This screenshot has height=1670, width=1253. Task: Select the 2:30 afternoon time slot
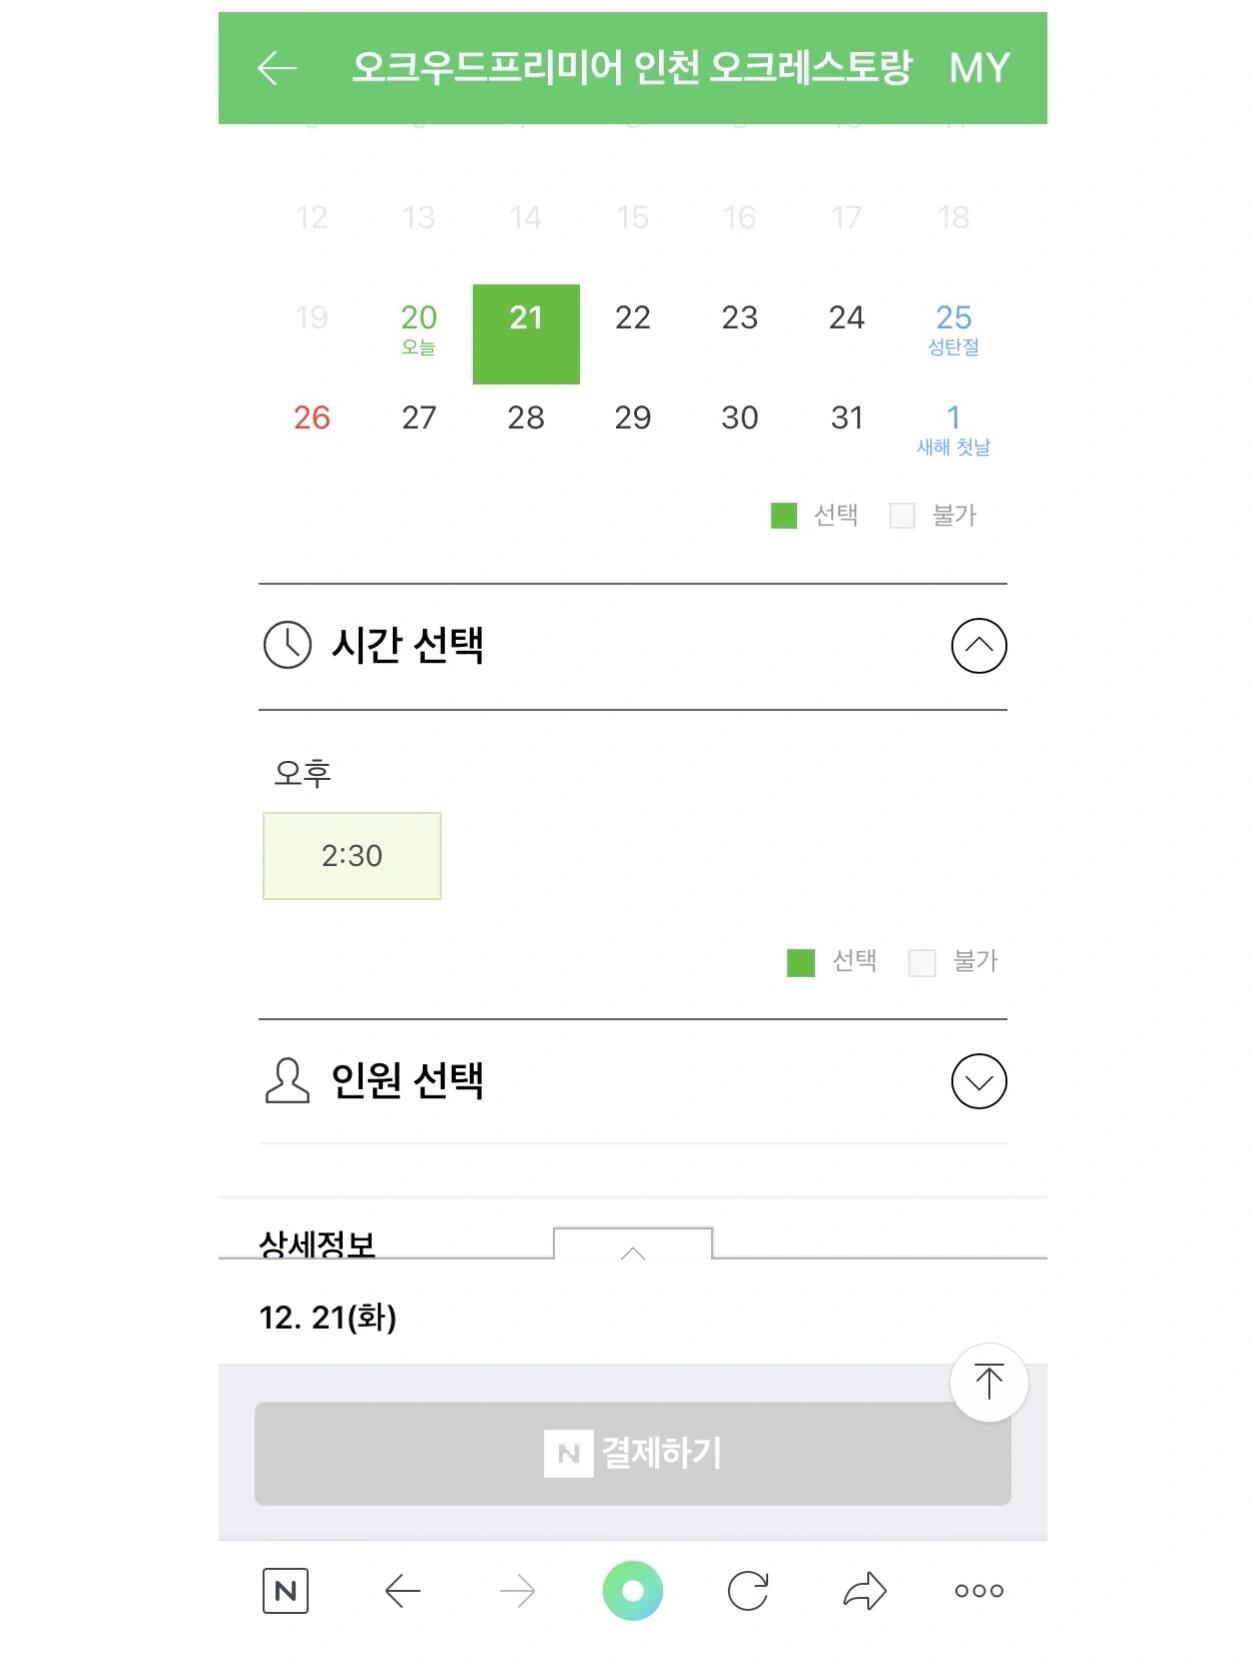pyautogui.click(x=352, y=856)
